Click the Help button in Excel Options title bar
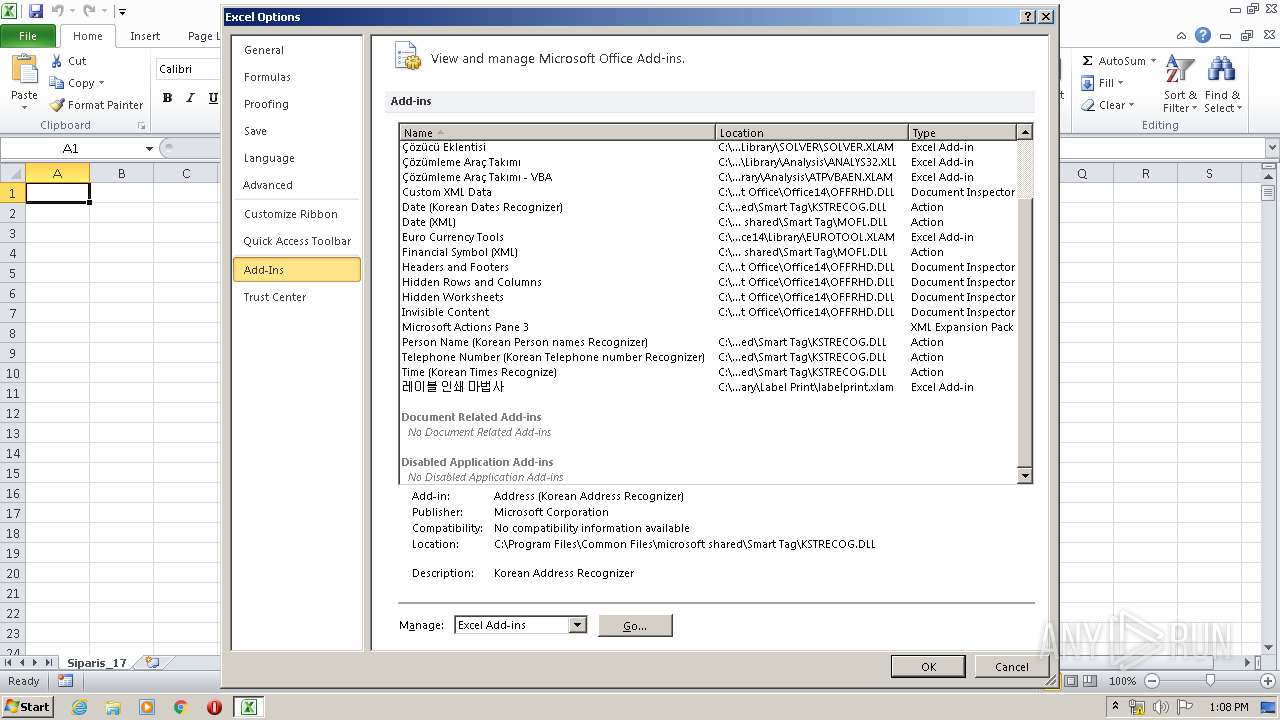This screenshot has height=720, width=1280. pos(1027,17)
